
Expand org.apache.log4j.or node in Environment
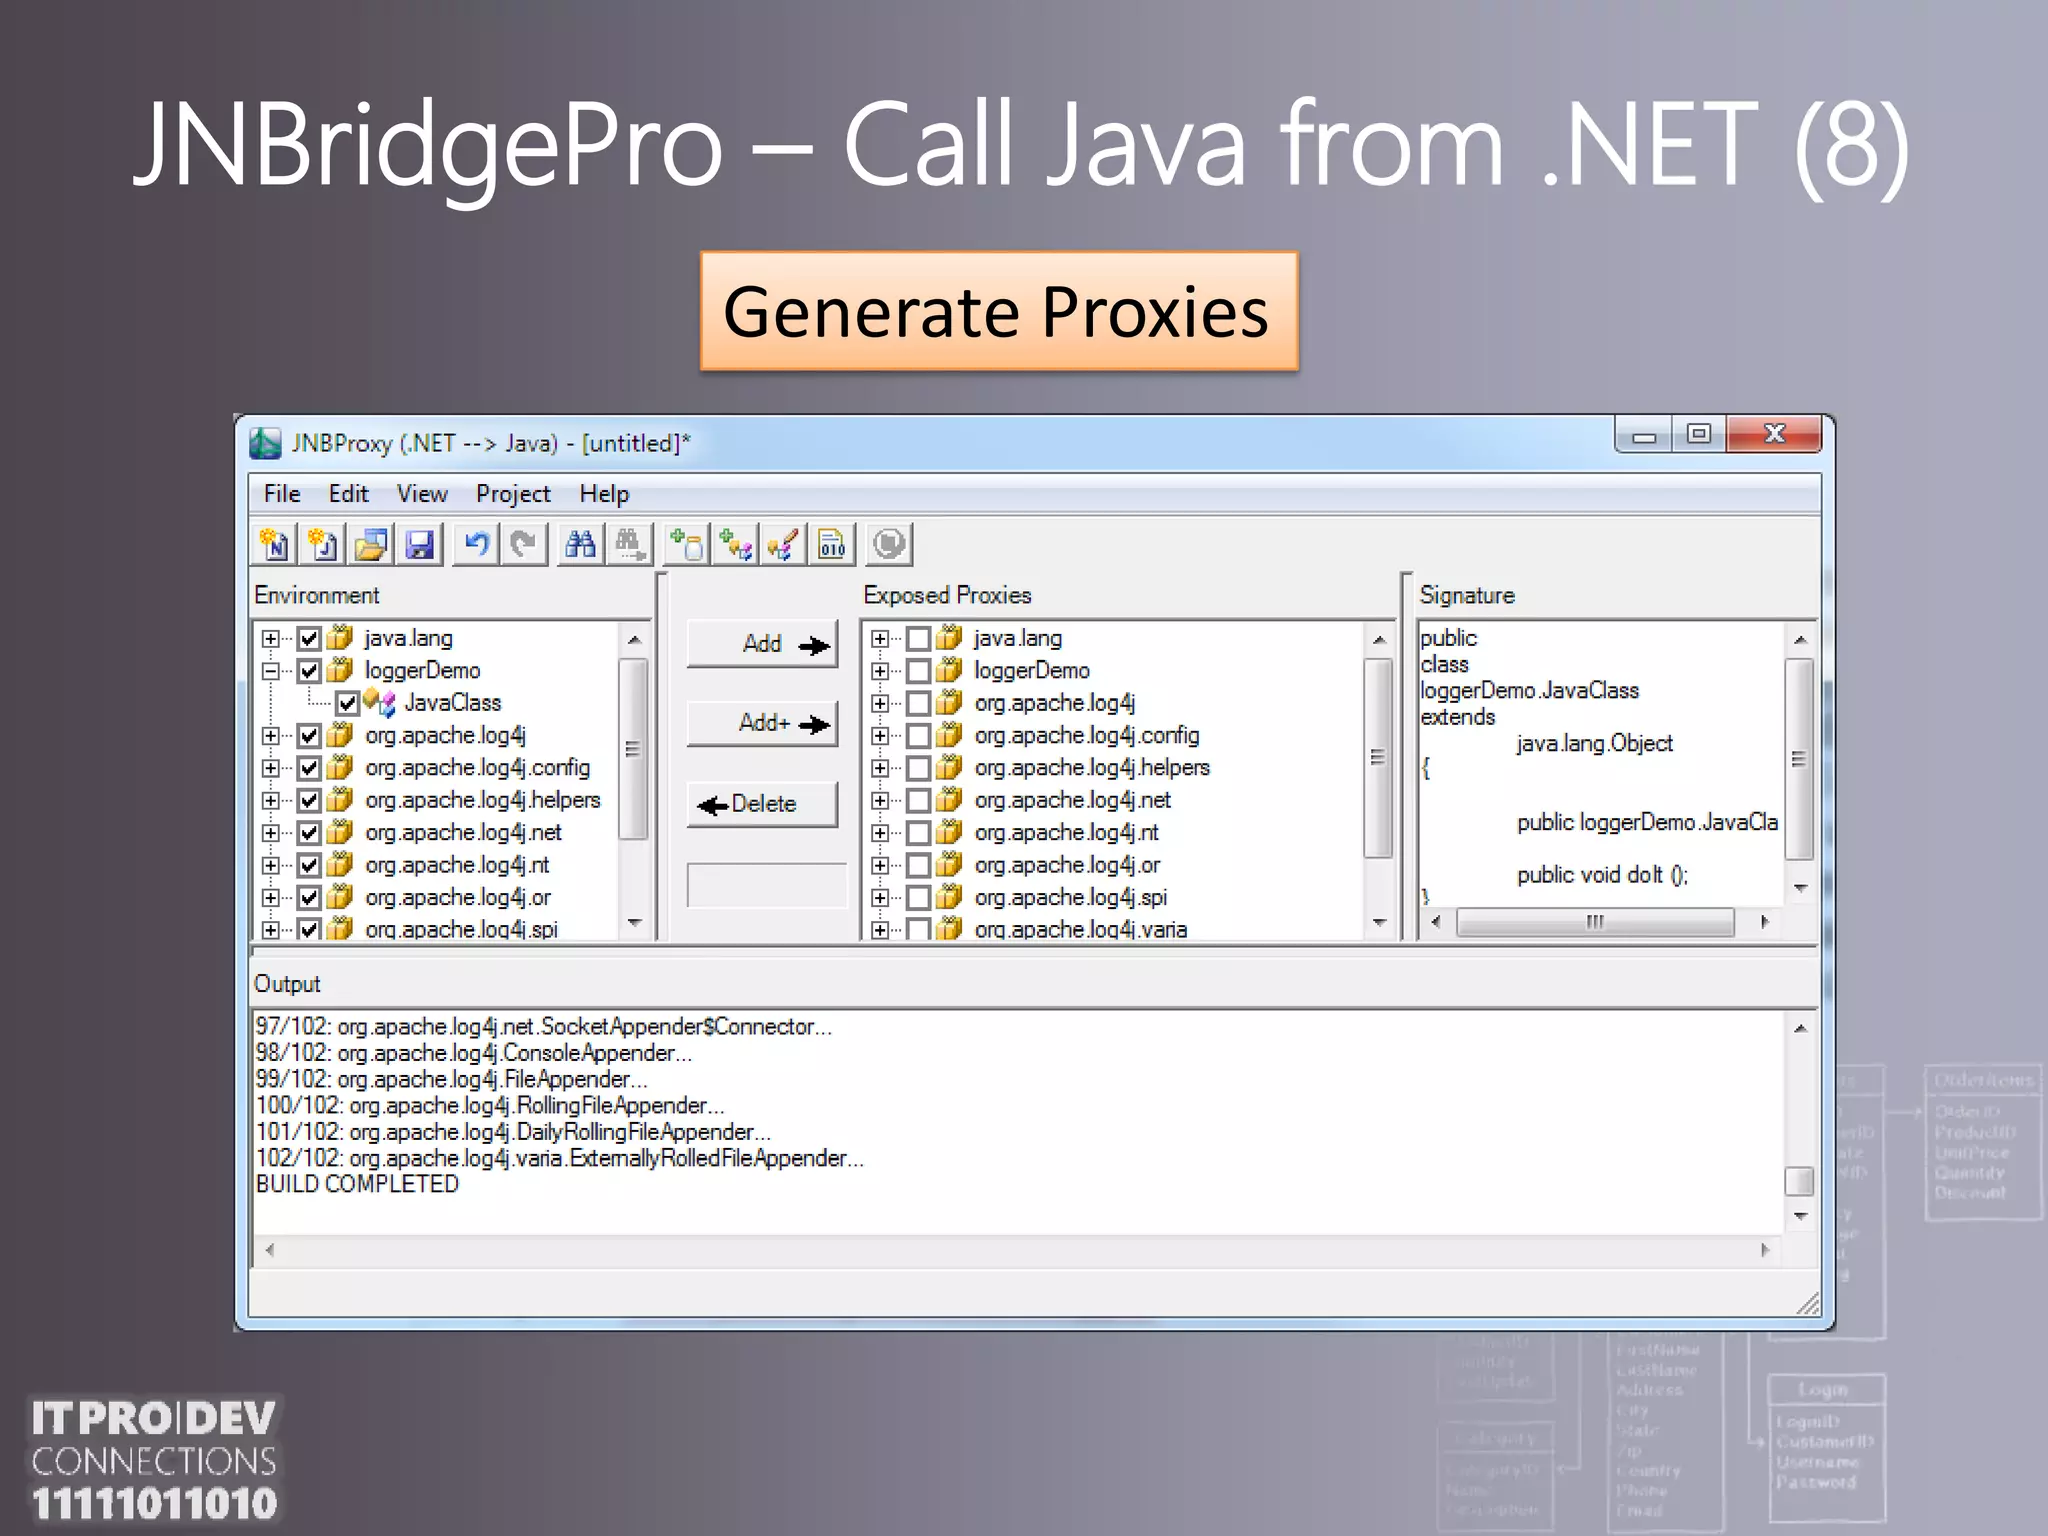(x=270, y=897)
